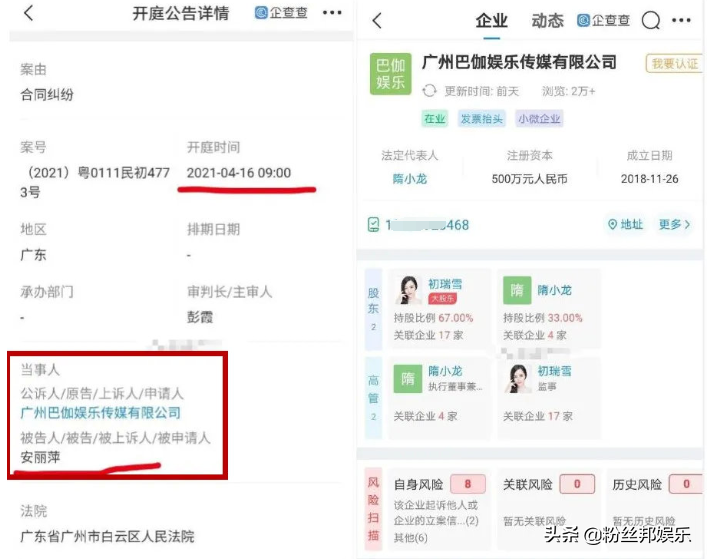The width and height of the screenshot is (707, 559).
Task: Click establishment date 2018-11-26
Action: [649, 179]
